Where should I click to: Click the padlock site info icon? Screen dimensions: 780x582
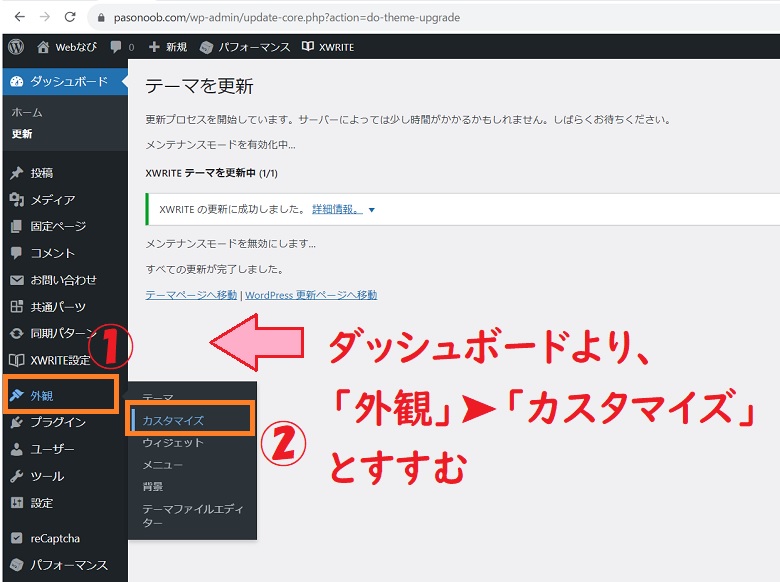click(101, 17)
